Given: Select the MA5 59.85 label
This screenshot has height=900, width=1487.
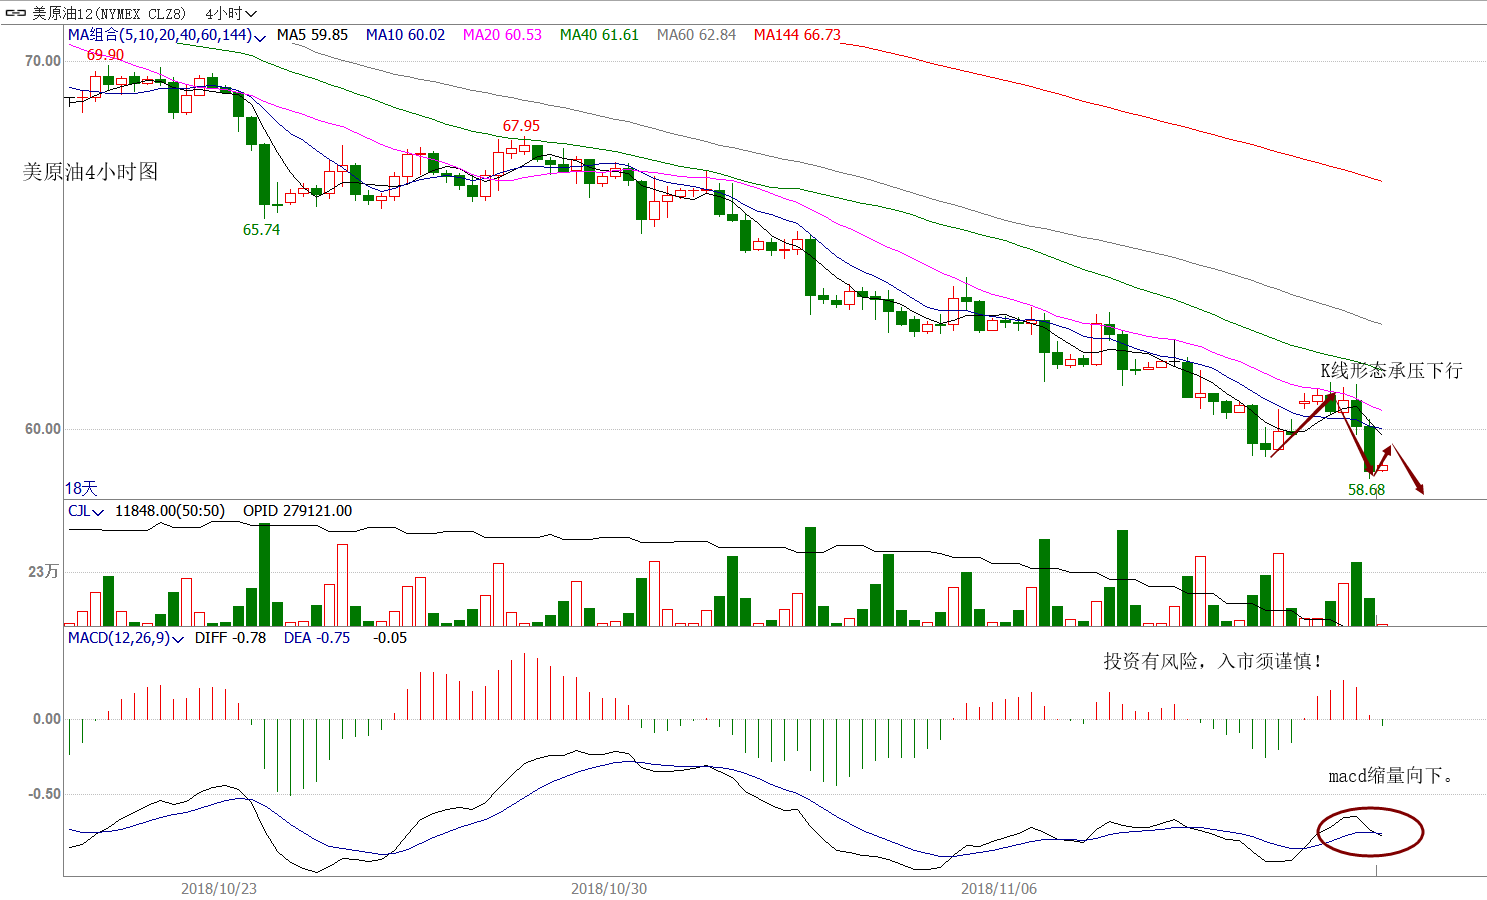Looking at the screenshot, I should (312, 35).
